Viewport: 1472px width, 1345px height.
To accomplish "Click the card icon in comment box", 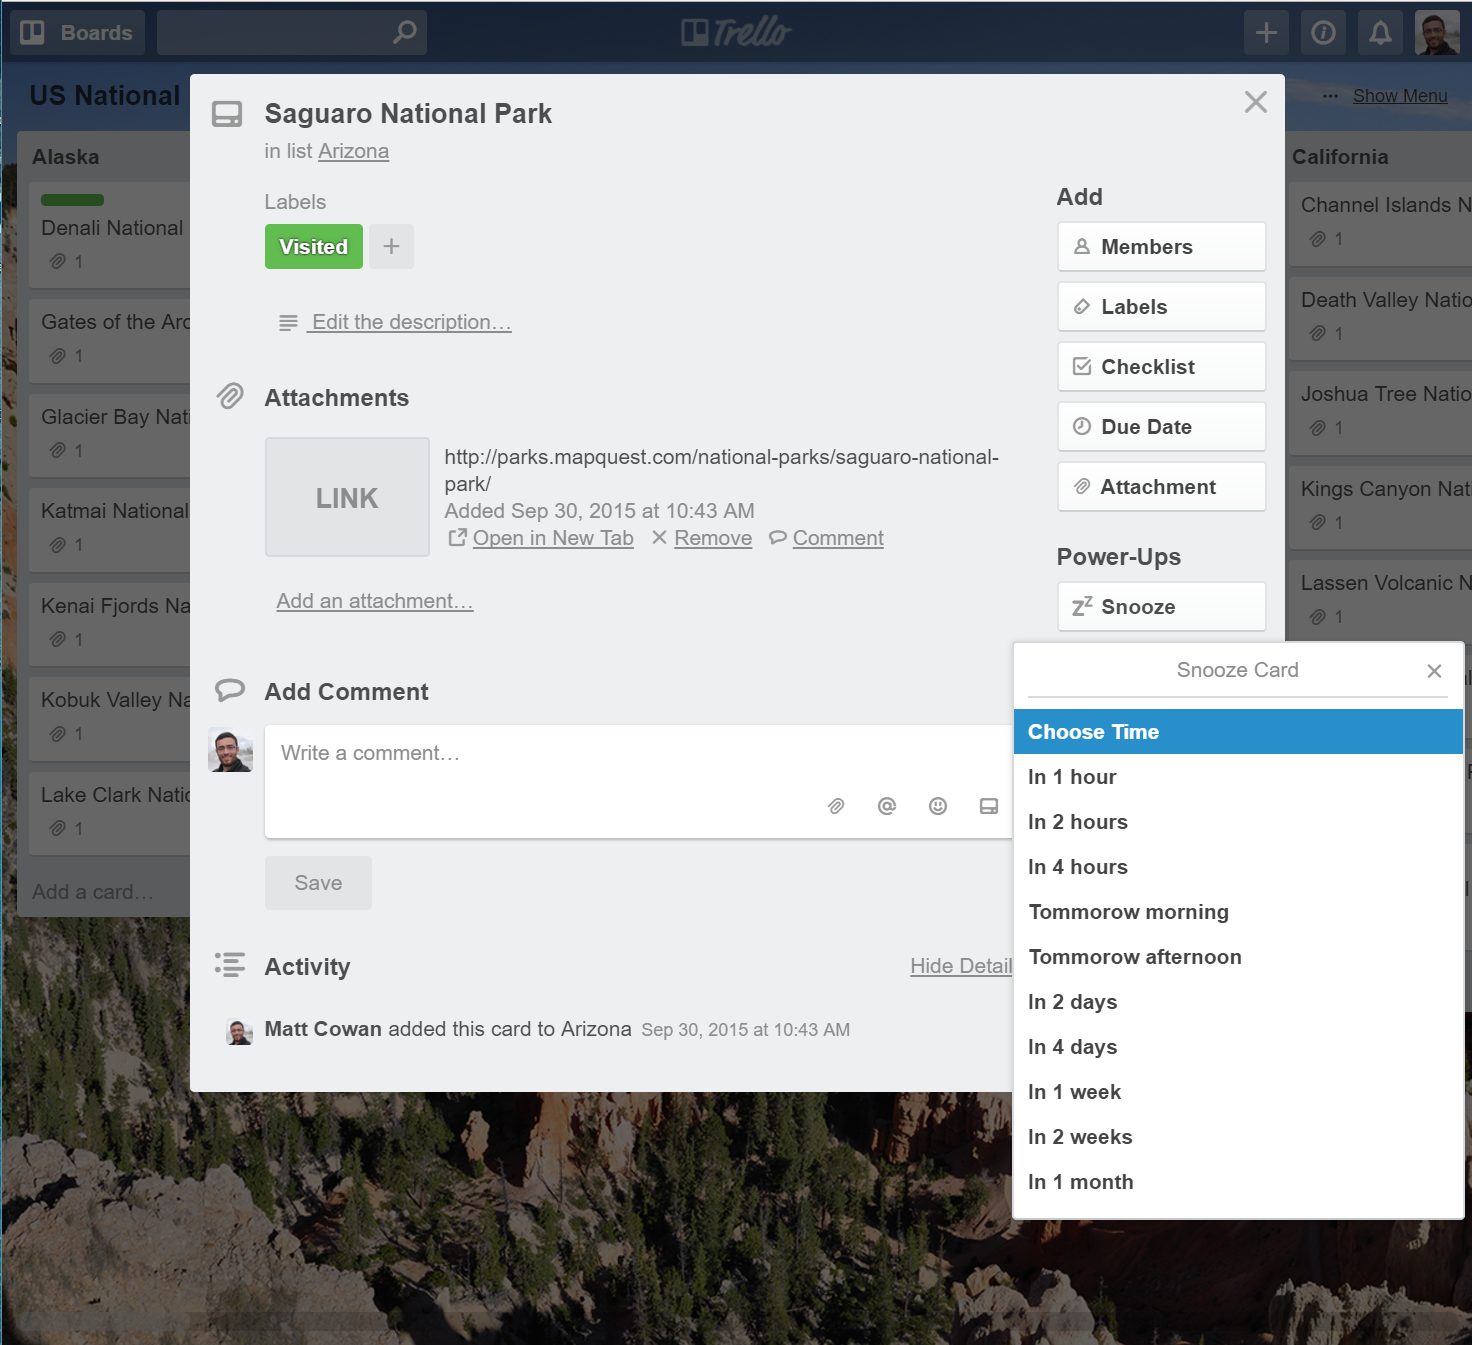I will 988,806.
